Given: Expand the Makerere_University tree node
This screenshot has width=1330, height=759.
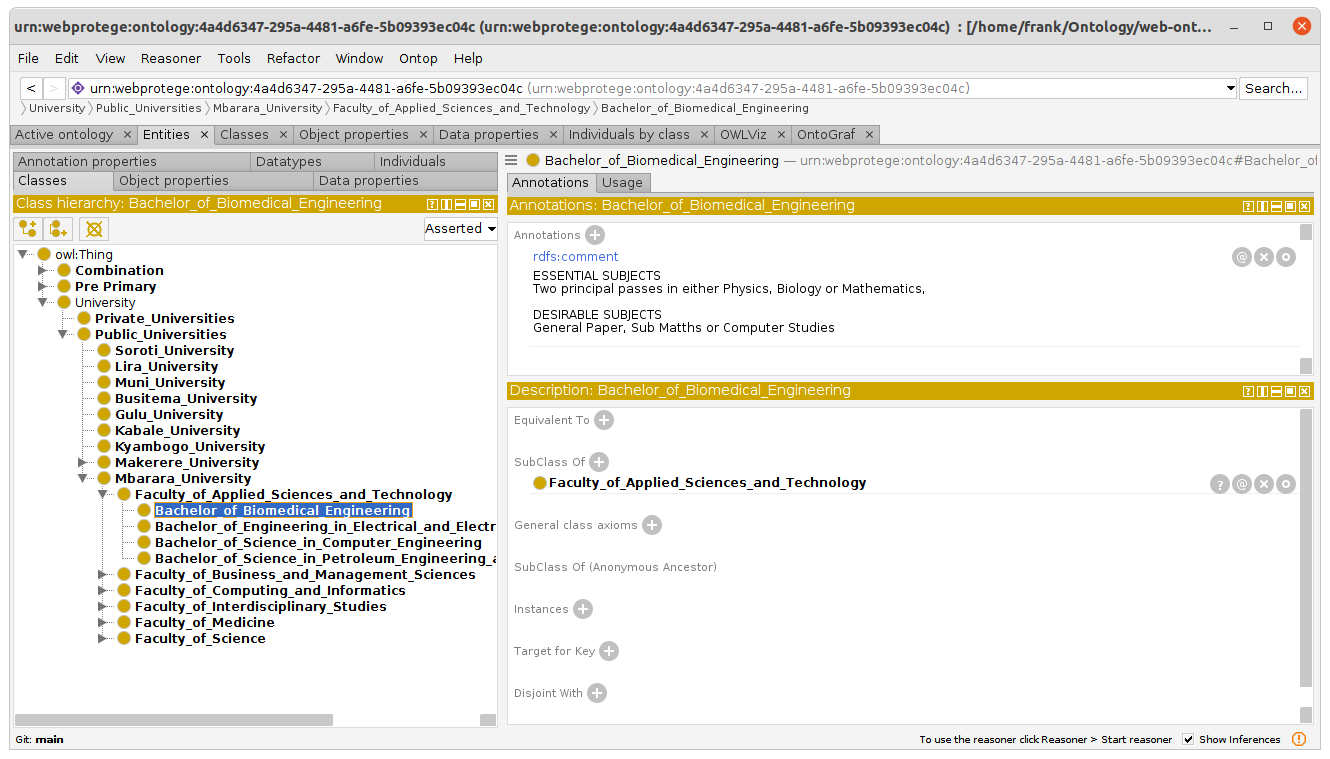Looking at the screenshot, I should pyautogui.click(x=84, y=463).
